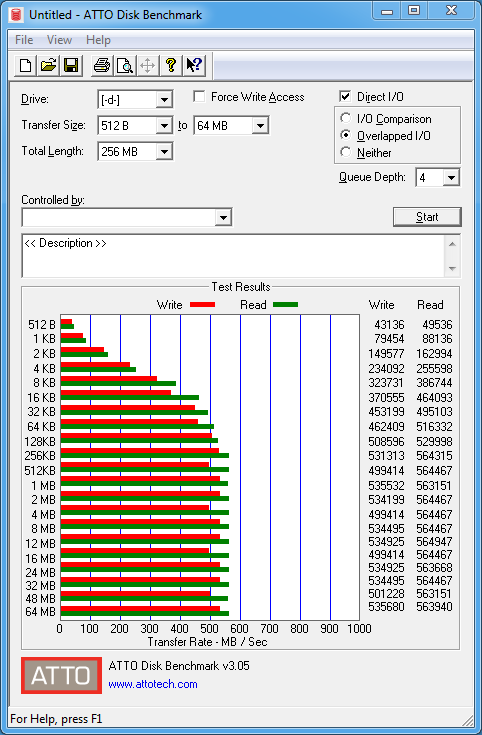Screen dimensions: 482x735
Task: Select the Overlapped I/O radio option
Action: pos(346,135)
